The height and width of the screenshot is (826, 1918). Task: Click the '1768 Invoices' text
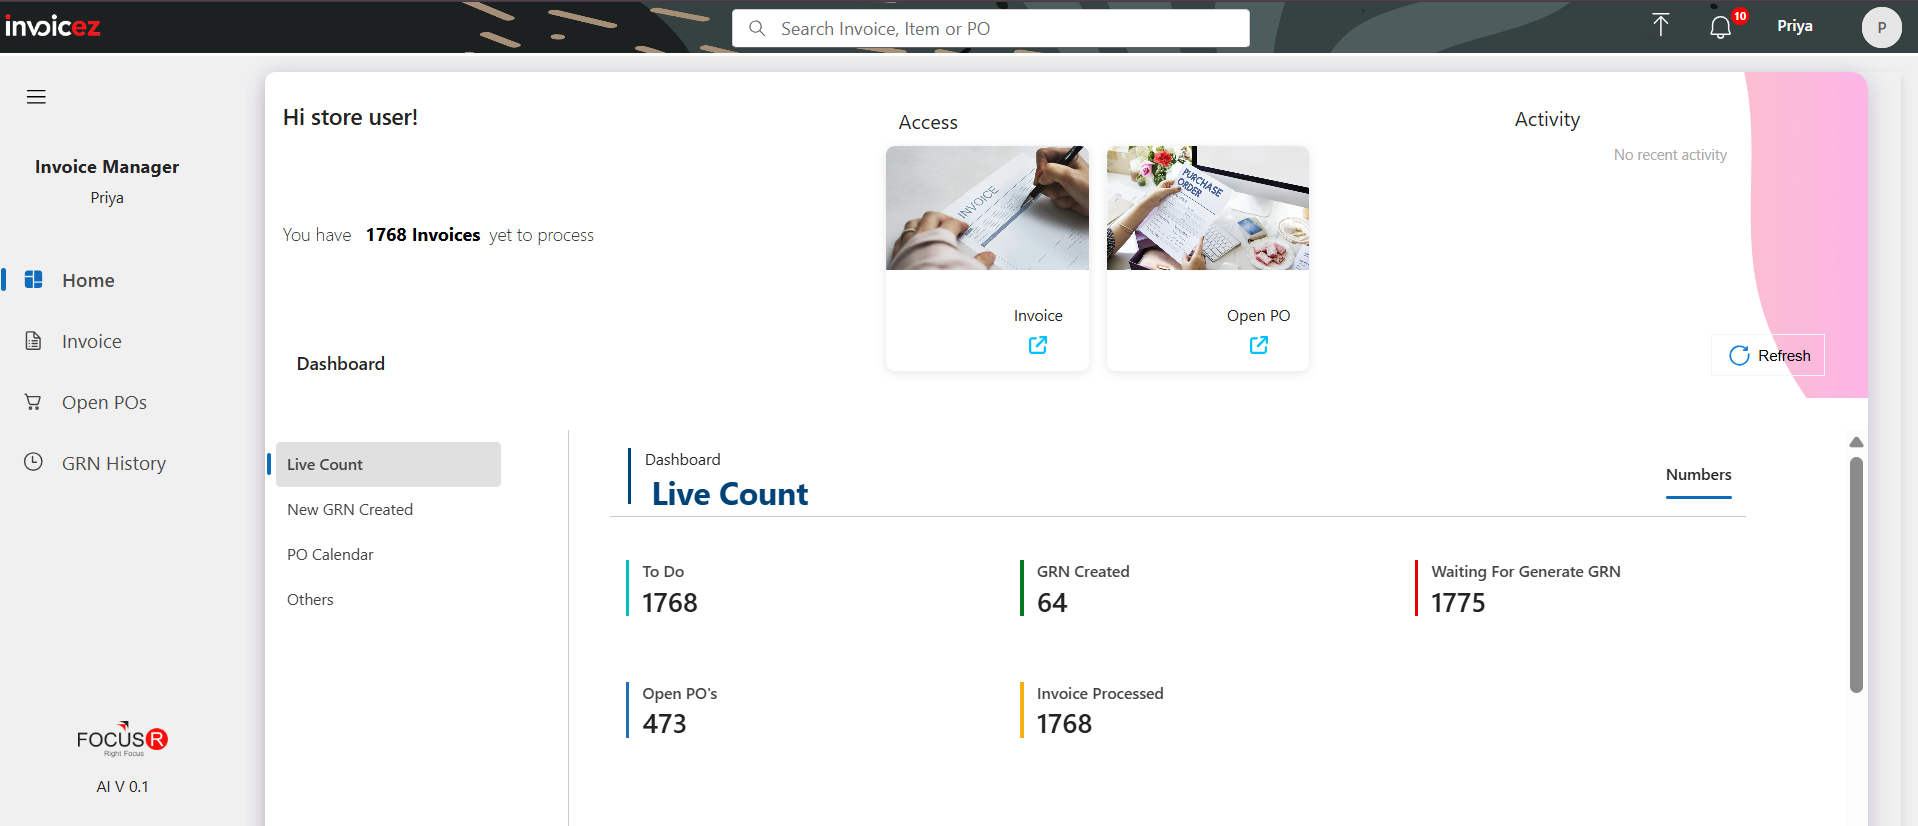pyautogui.click(x=423, y=235)
